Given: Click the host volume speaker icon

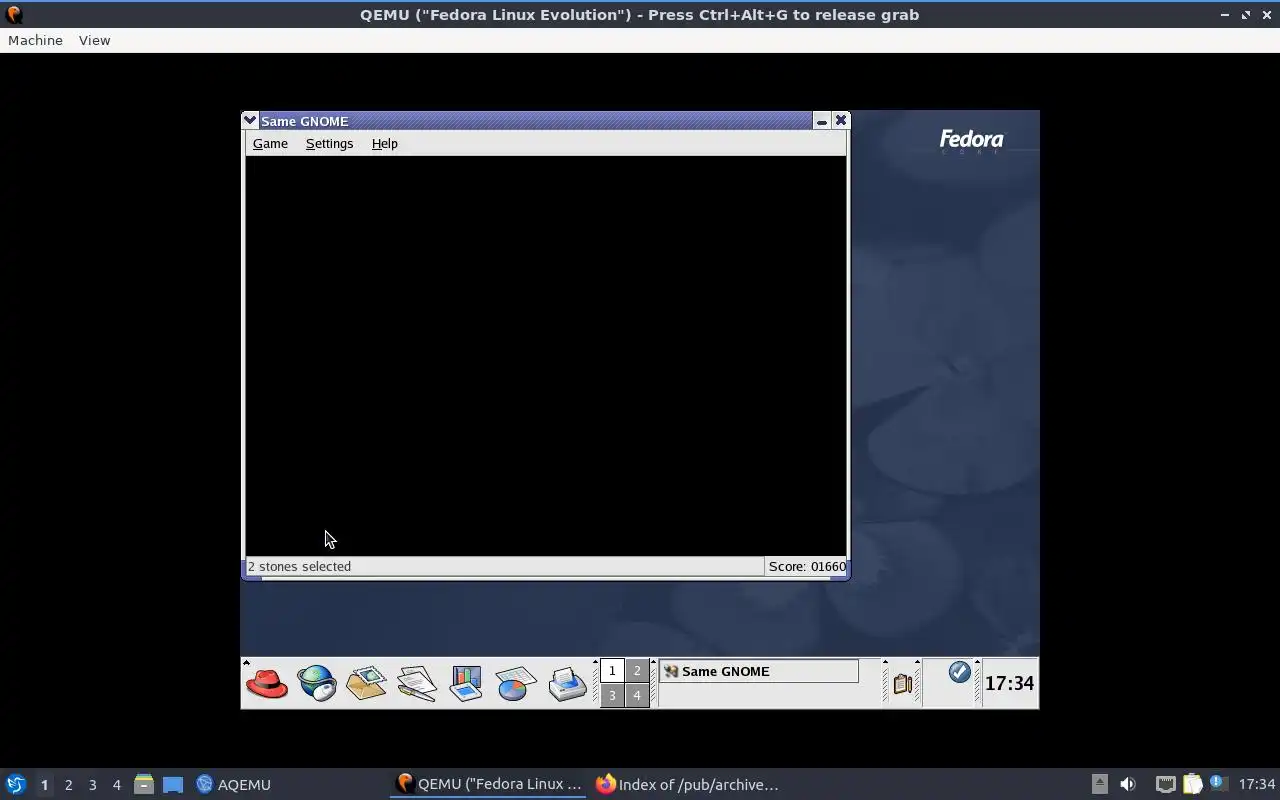Looking at the screenshot, I should pyautogui.click(x=1128, y=784).
